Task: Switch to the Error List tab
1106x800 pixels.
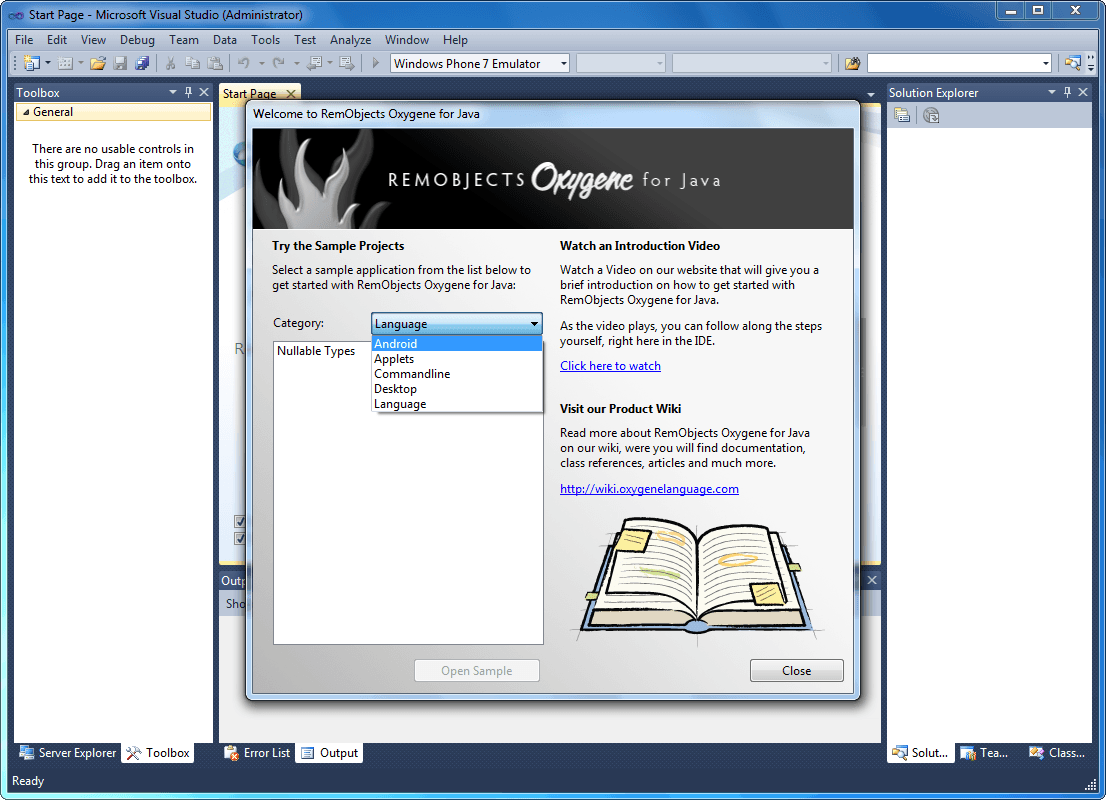Action: (257, 753)
